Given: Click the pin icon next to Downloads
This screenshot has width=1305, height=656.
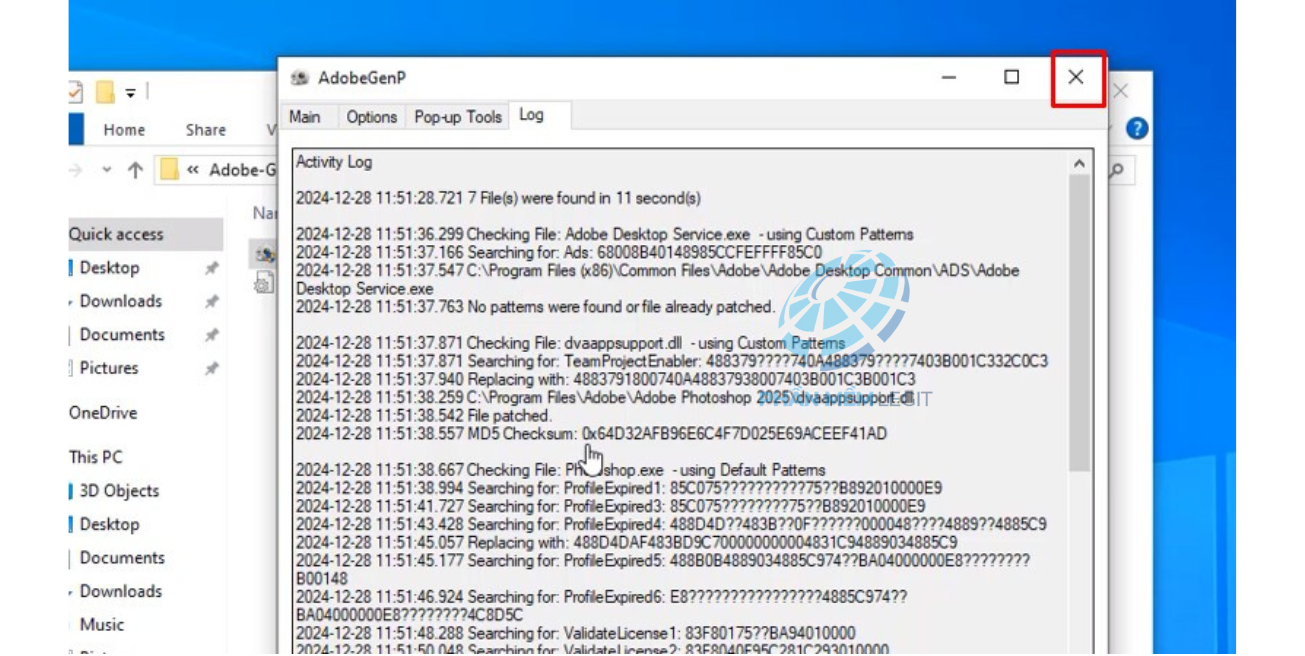Looking at the screenshot, I should [211, 302].
